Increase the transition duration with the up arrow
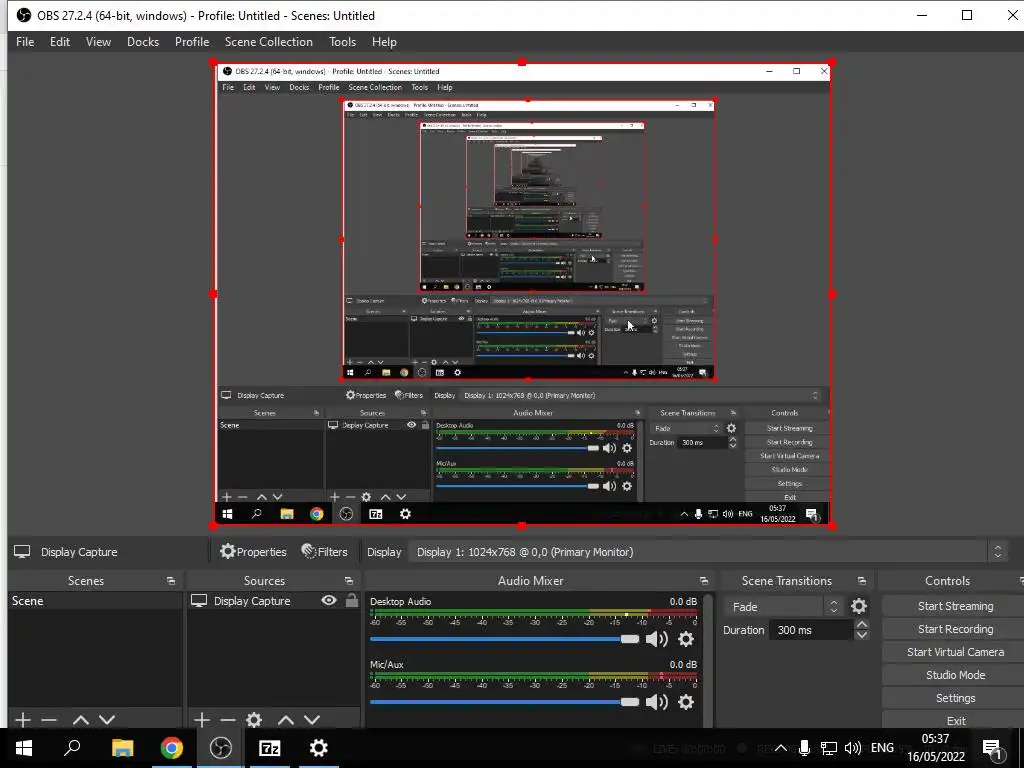Image resolution: width=1024 pixels, height=768 pixels. pos(861,625)
